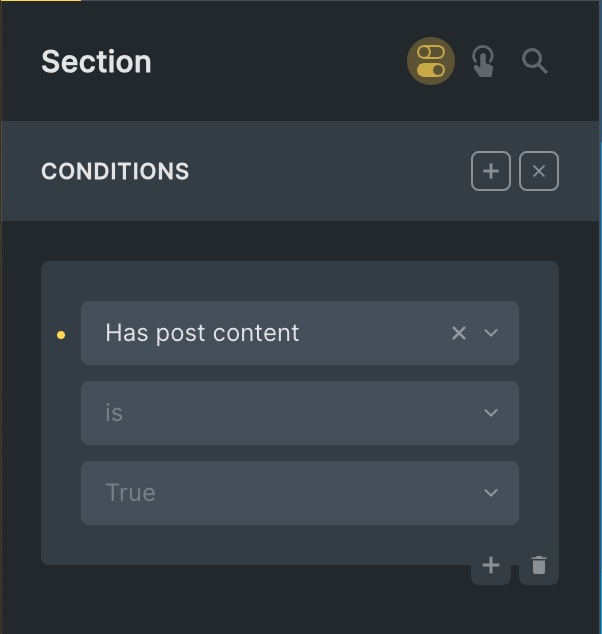Click the "is" operator text
This screenshot has height=634, width=602.
tap(114, 413)
